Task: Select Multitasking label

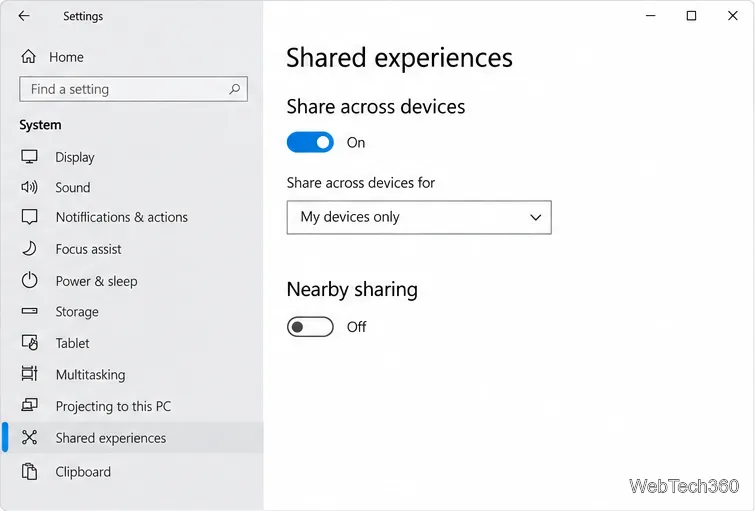Action: pyautogui.click(x=91, y=375)
